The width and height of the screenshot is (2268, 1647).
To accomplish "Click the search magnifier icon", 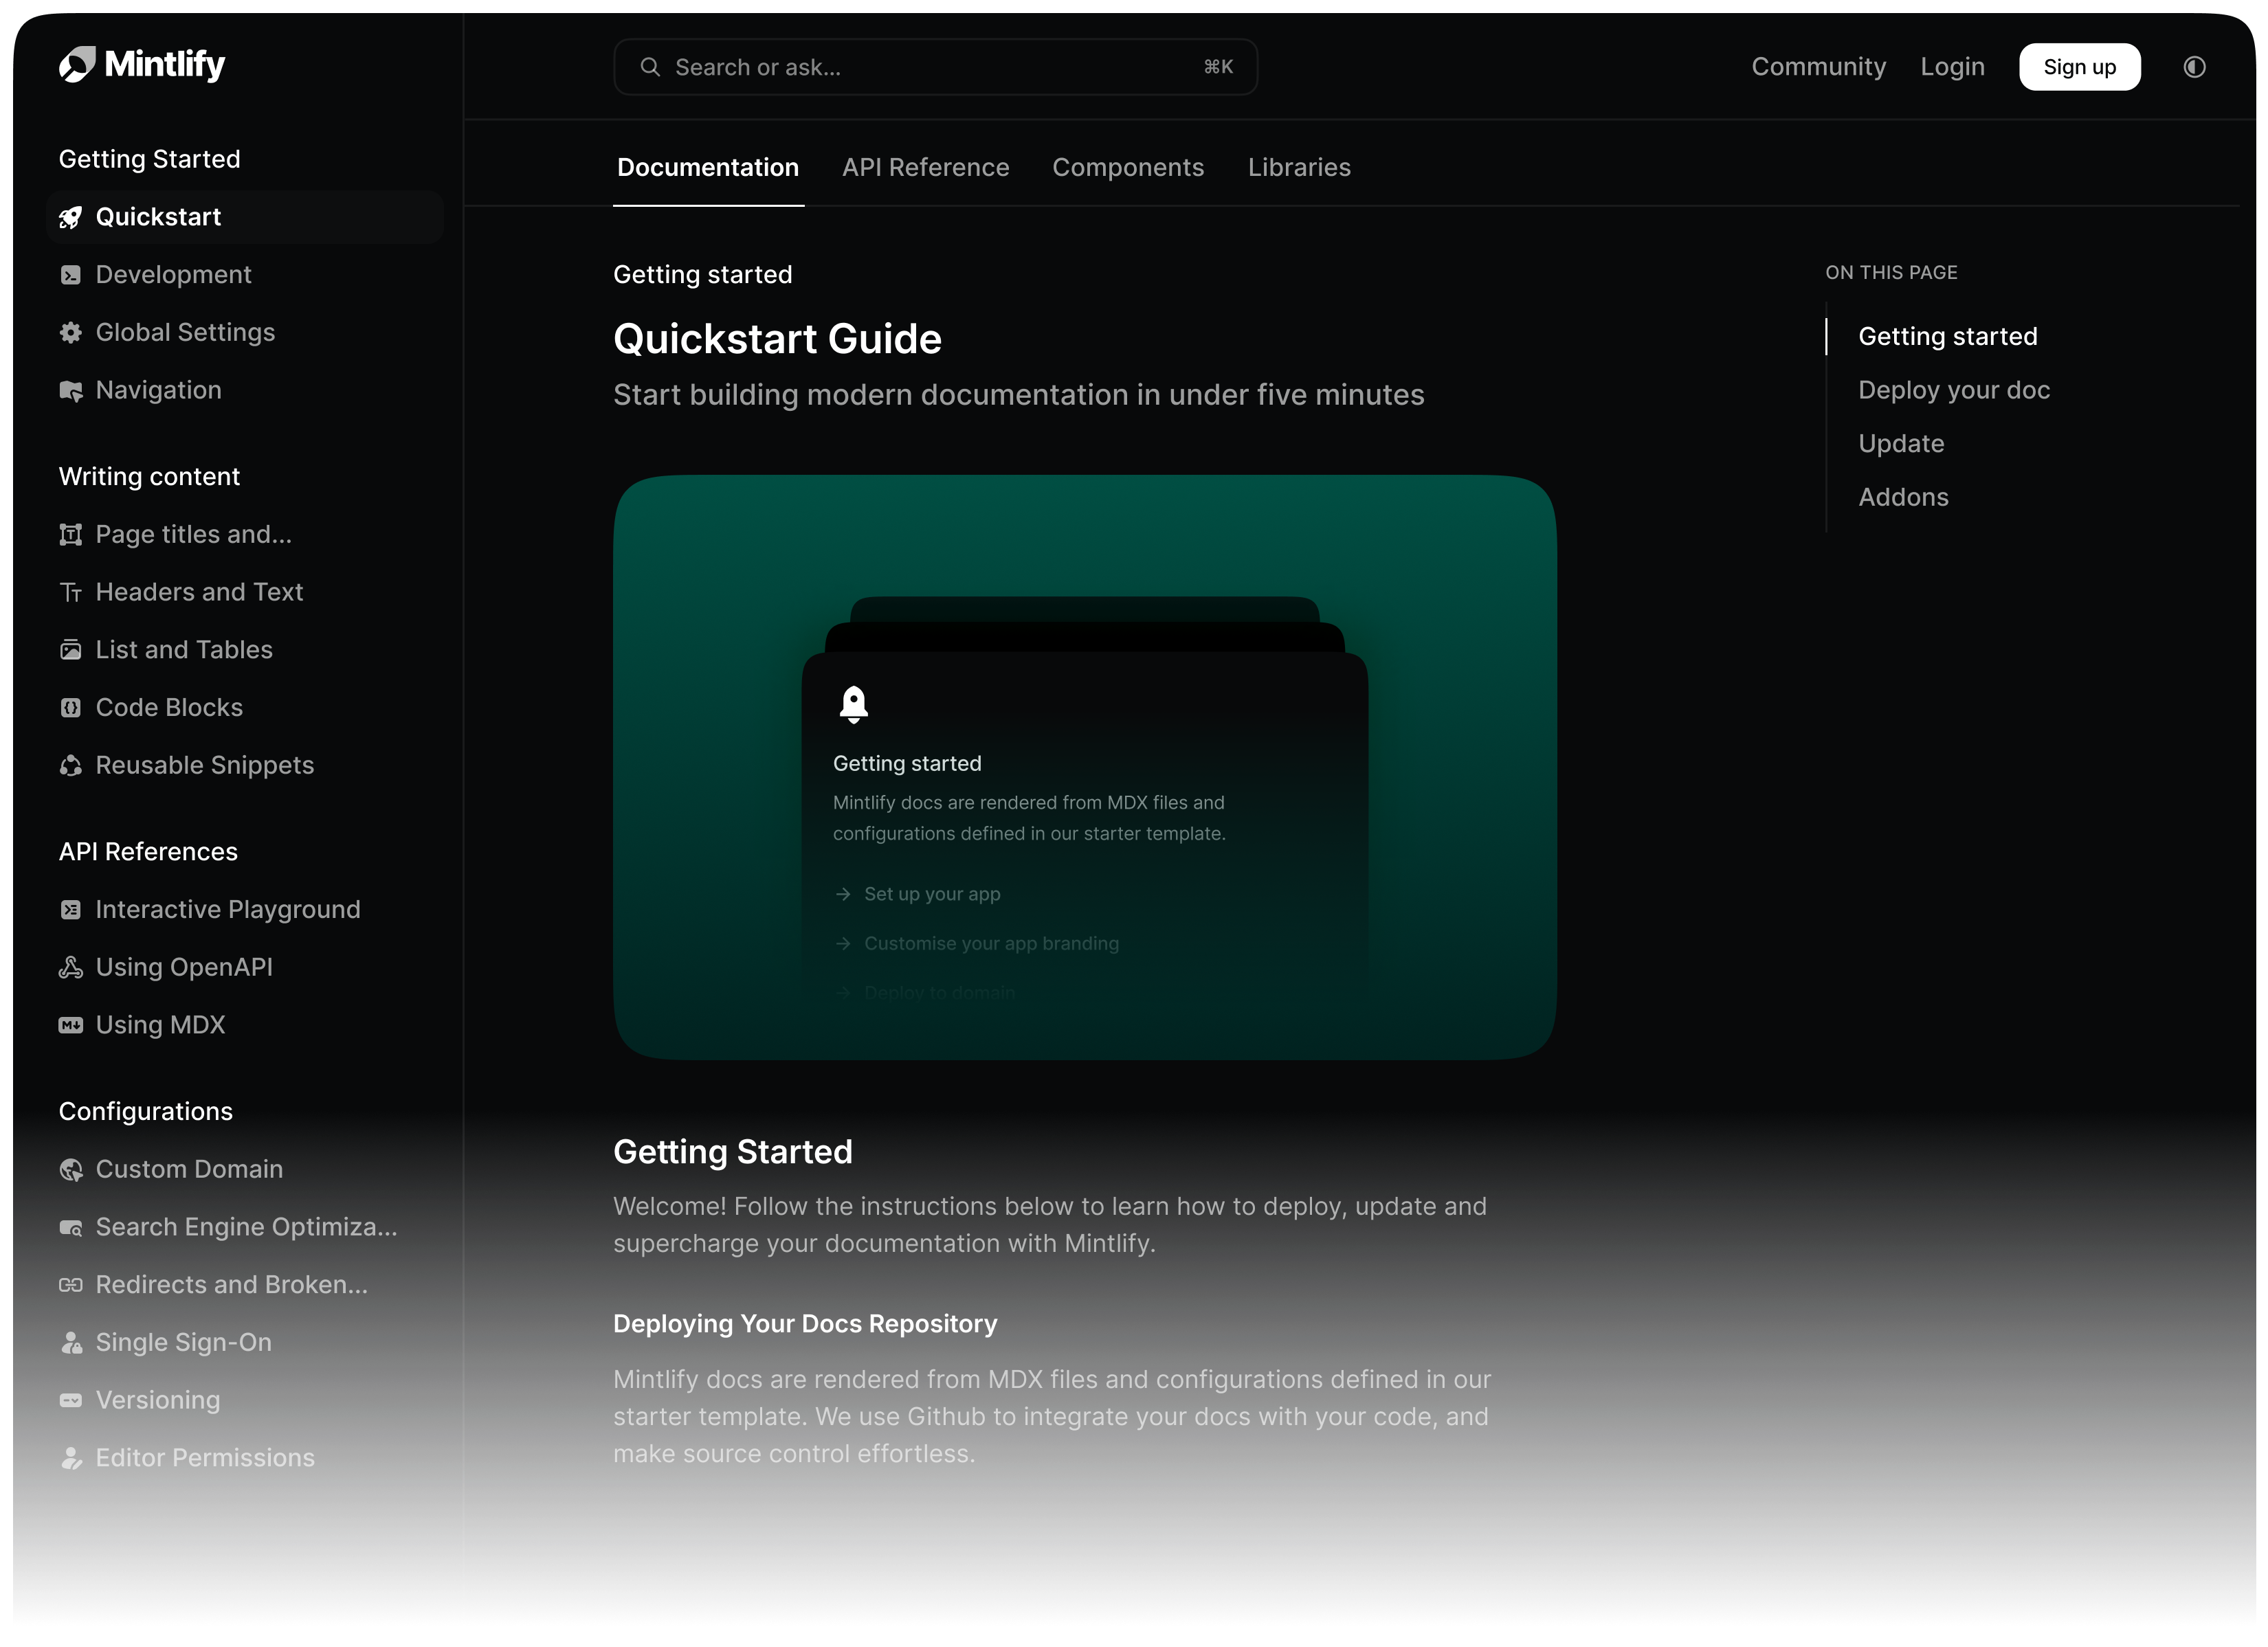I will click(x=650, y=67).
